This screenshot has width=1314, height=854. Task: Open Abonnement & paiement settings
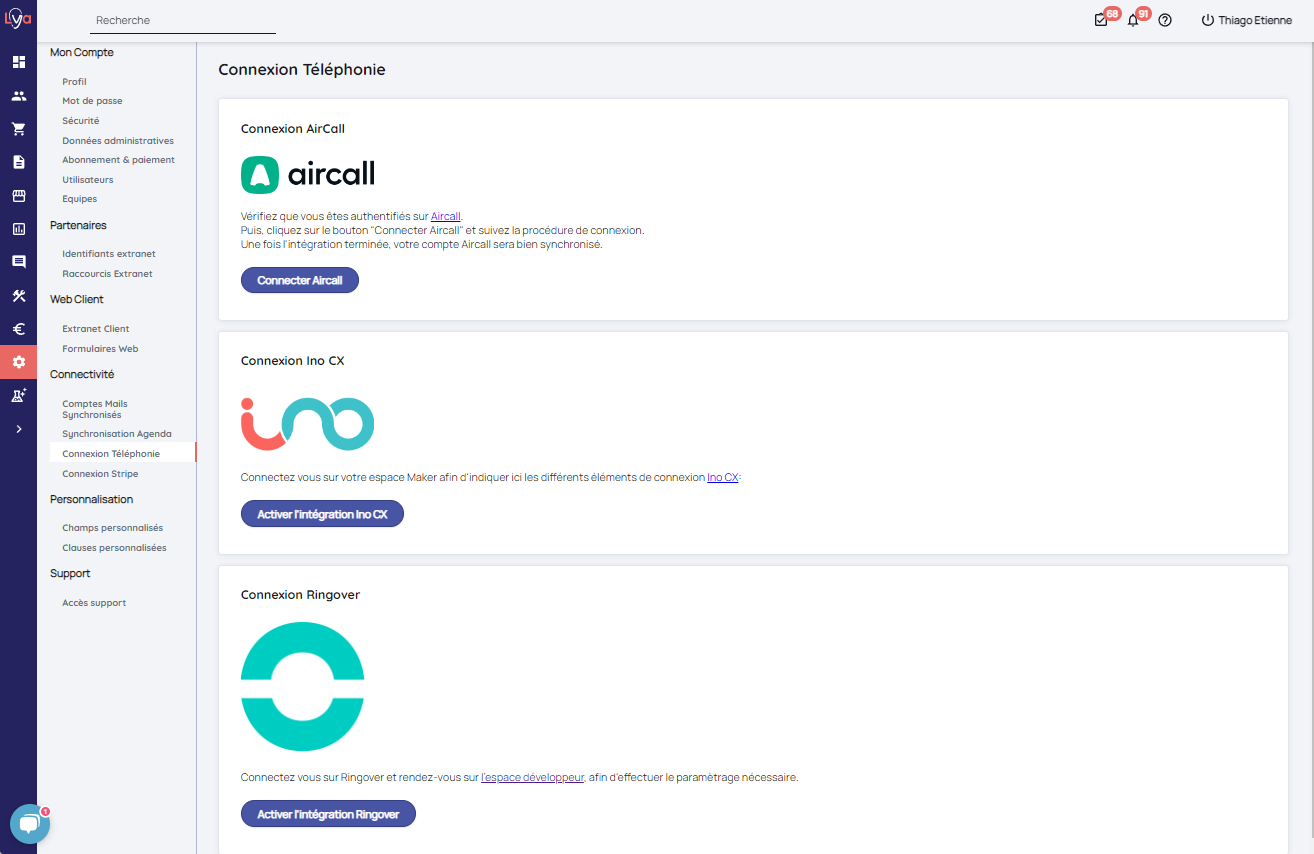click(x=118, y=160)
